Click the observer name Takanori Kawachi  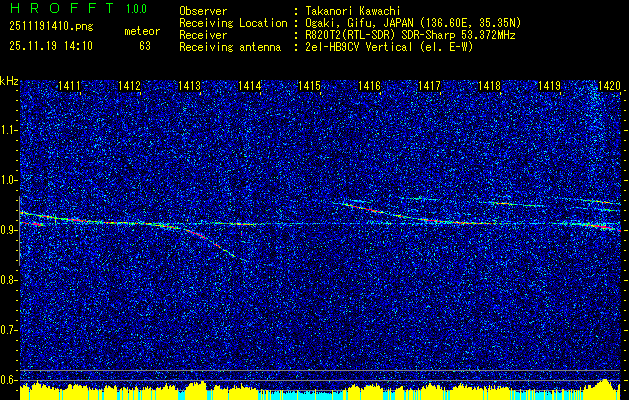click(351, 11)
